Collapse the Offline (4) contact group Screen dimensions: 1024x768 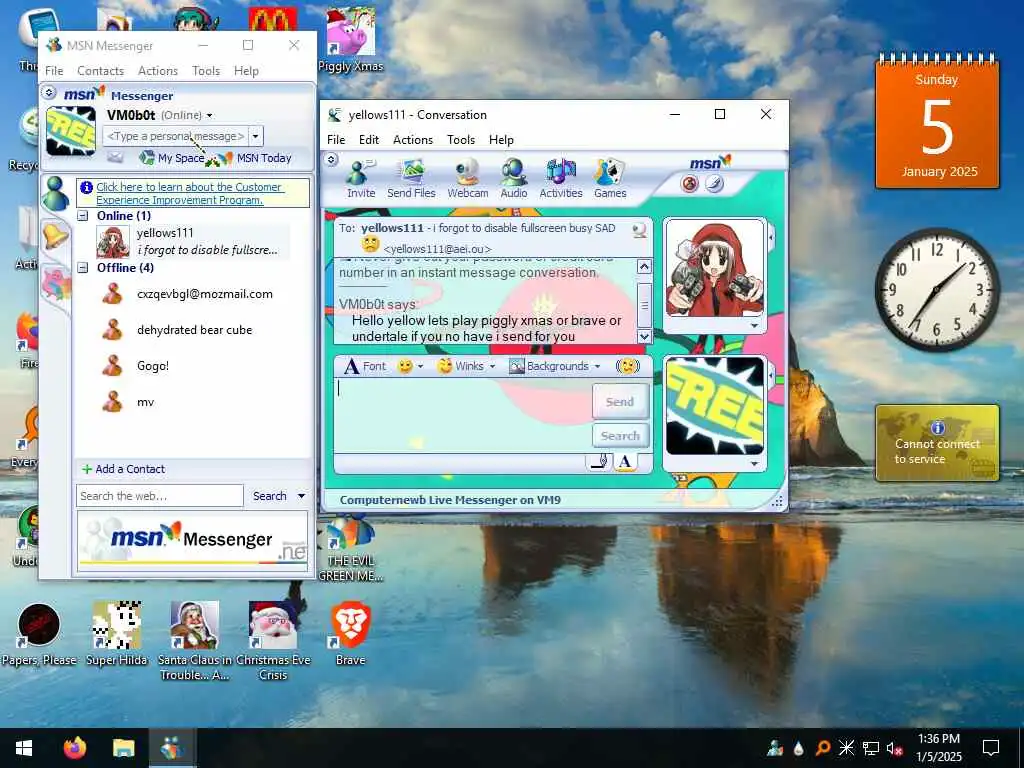tap(83, 267)
